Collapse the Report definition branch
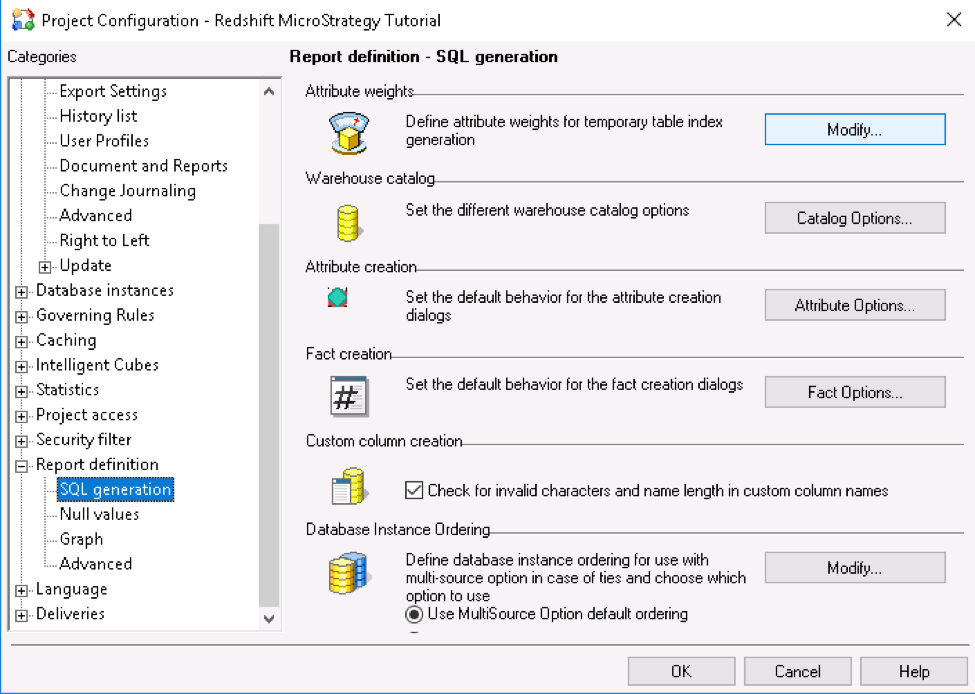 22,464
